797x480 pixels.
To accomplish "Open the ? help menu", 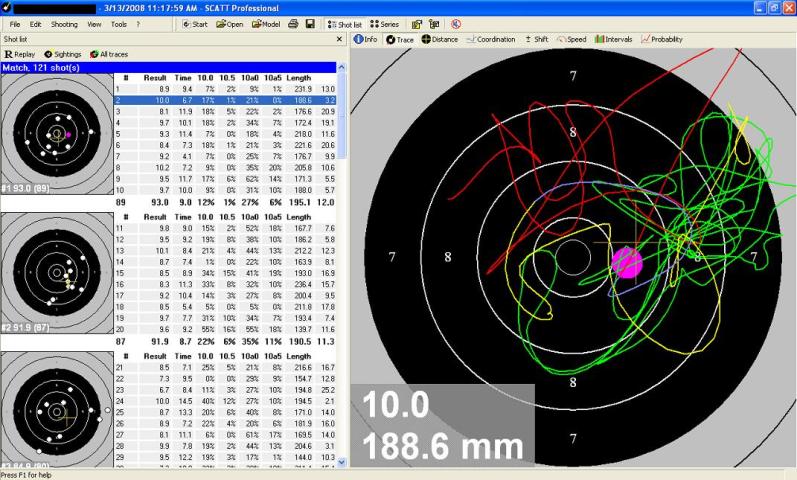I will pos(138,24).
